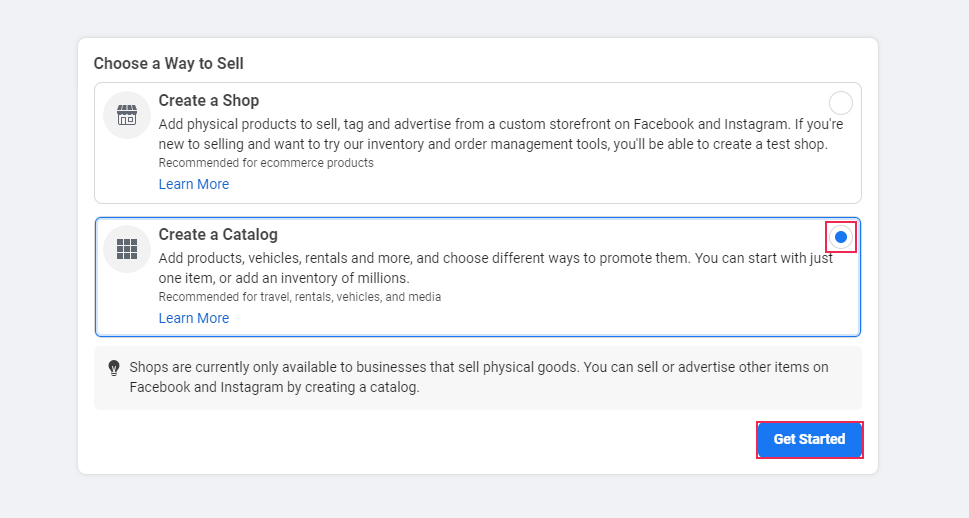Click the Choose a Way to Sell heading

(169, 64)
